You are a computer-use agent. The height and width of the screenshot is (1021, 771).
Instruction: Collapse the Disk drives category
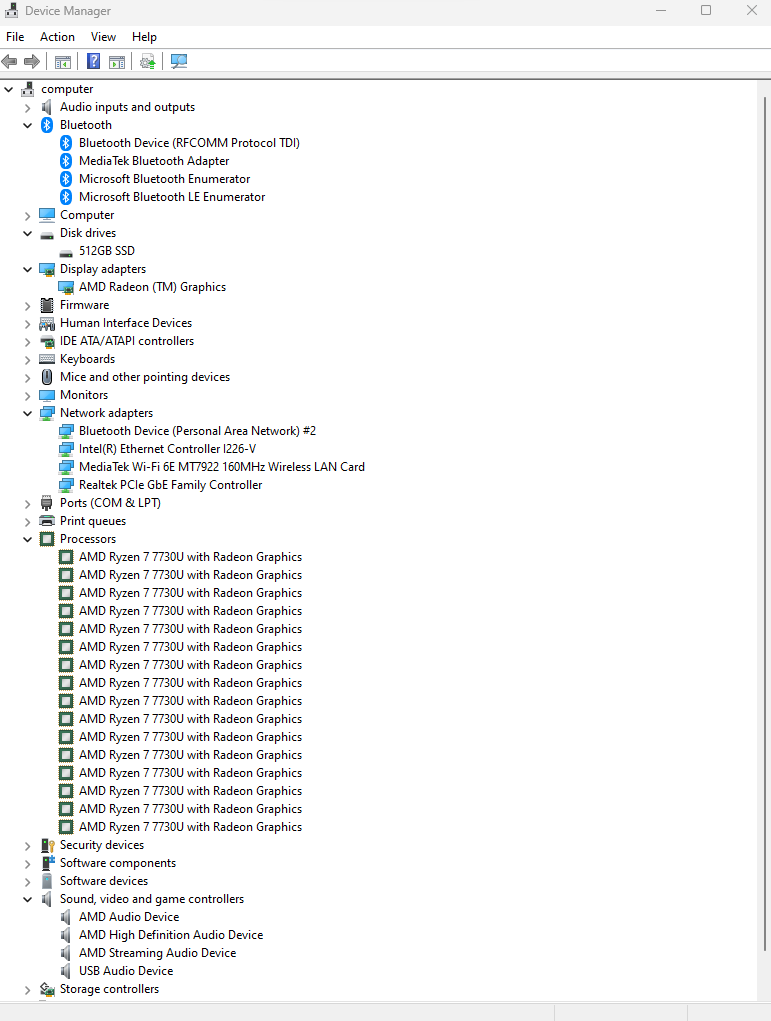[27, 233]
